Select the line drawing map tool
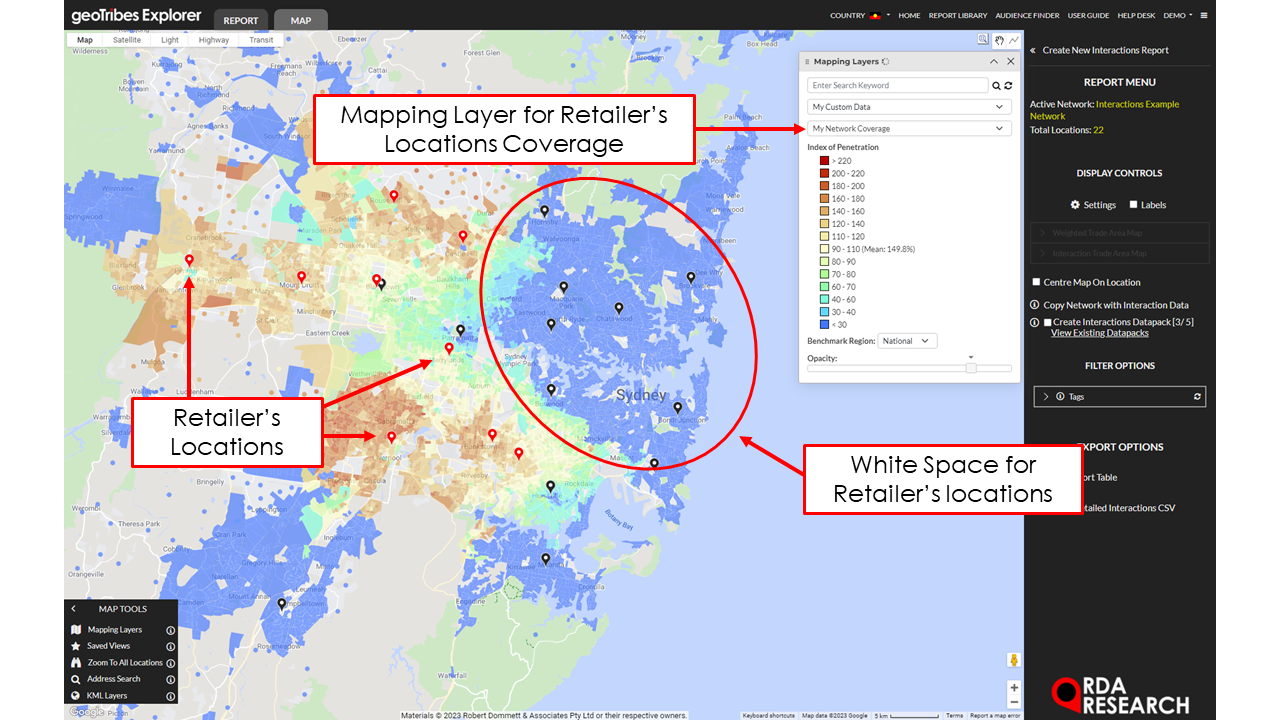The height and width of the screenshot is (720, 1280). [1013, 40]
